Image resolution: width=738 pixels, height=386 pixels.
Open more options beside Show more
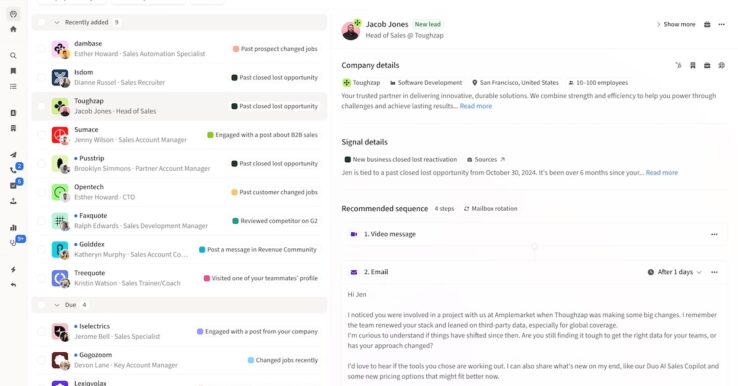click(x=722, y=24)
